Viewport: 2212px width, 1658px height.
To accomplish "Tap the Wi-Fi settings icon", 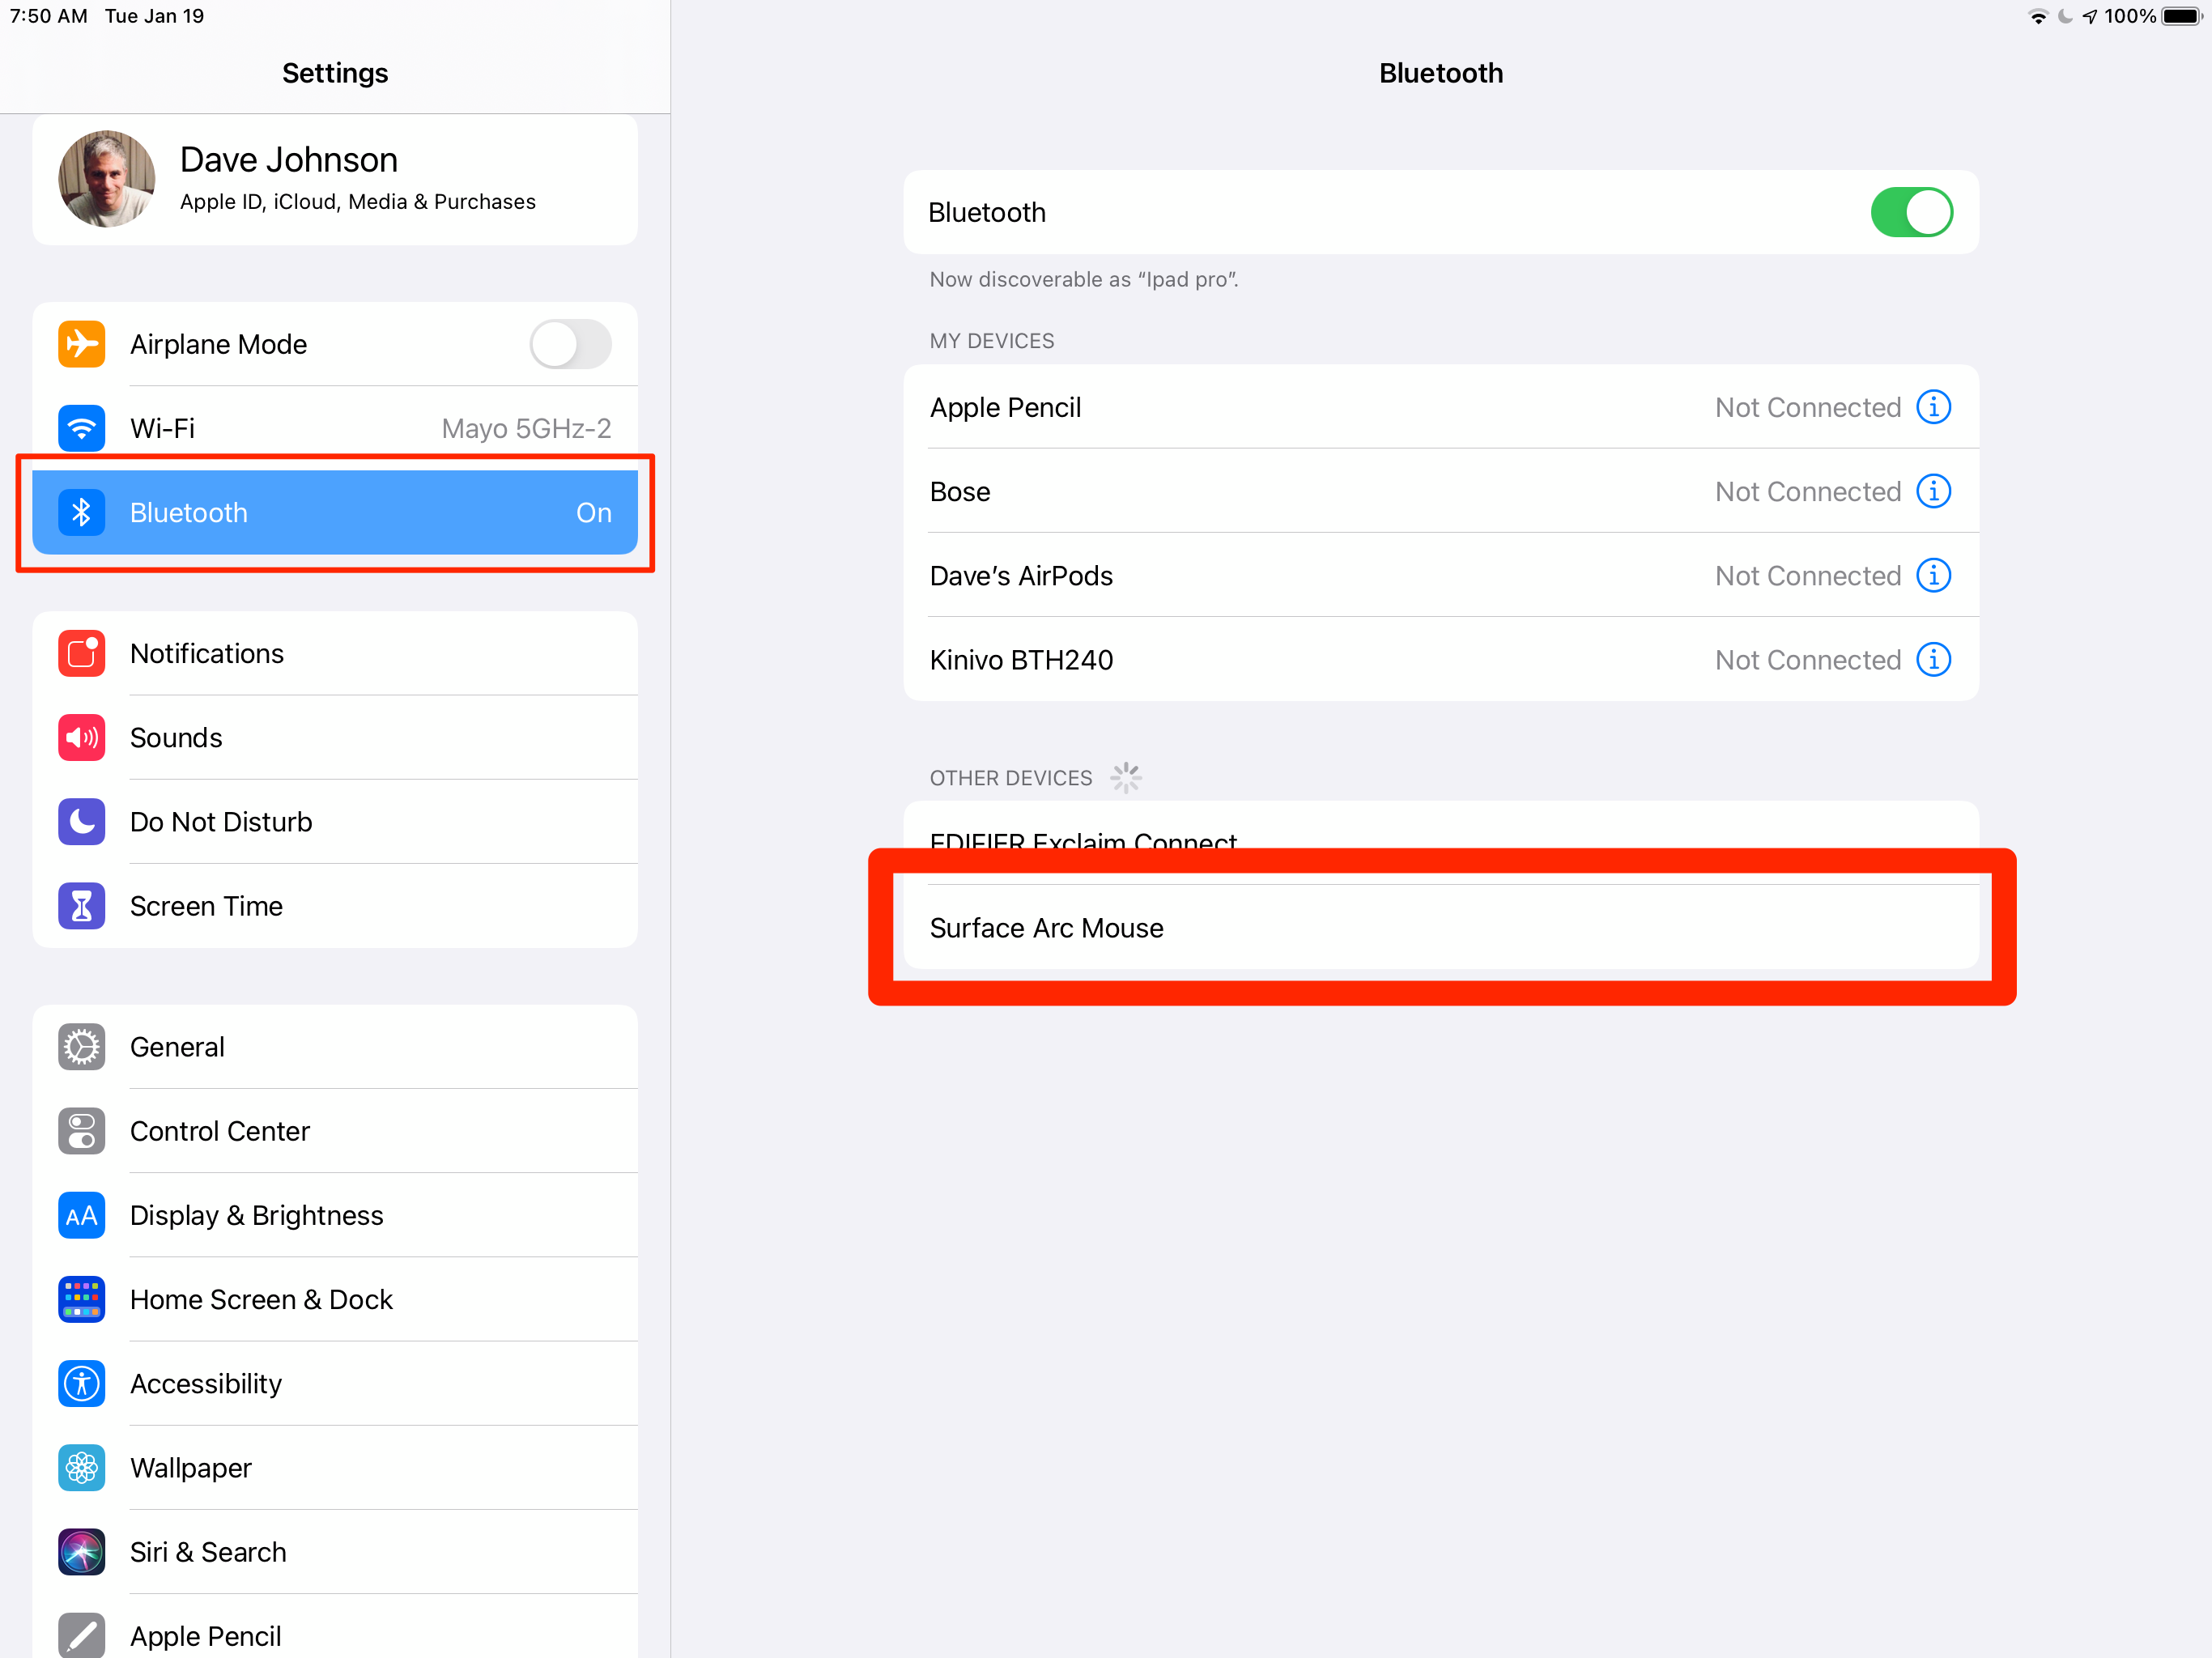I will [80, 428].
